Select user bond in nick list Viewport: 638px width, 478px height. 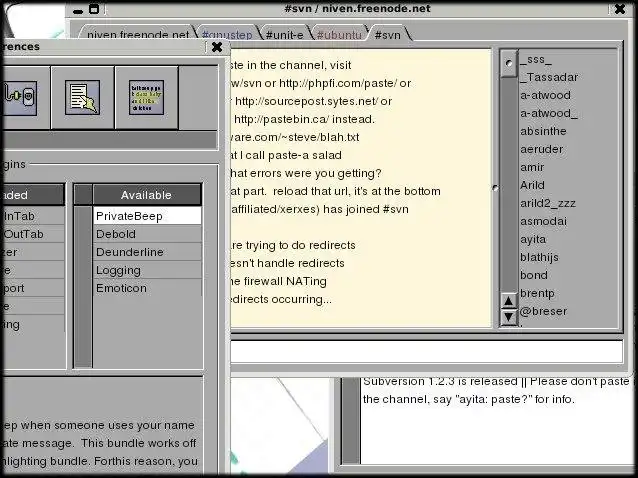click(533, 275)
